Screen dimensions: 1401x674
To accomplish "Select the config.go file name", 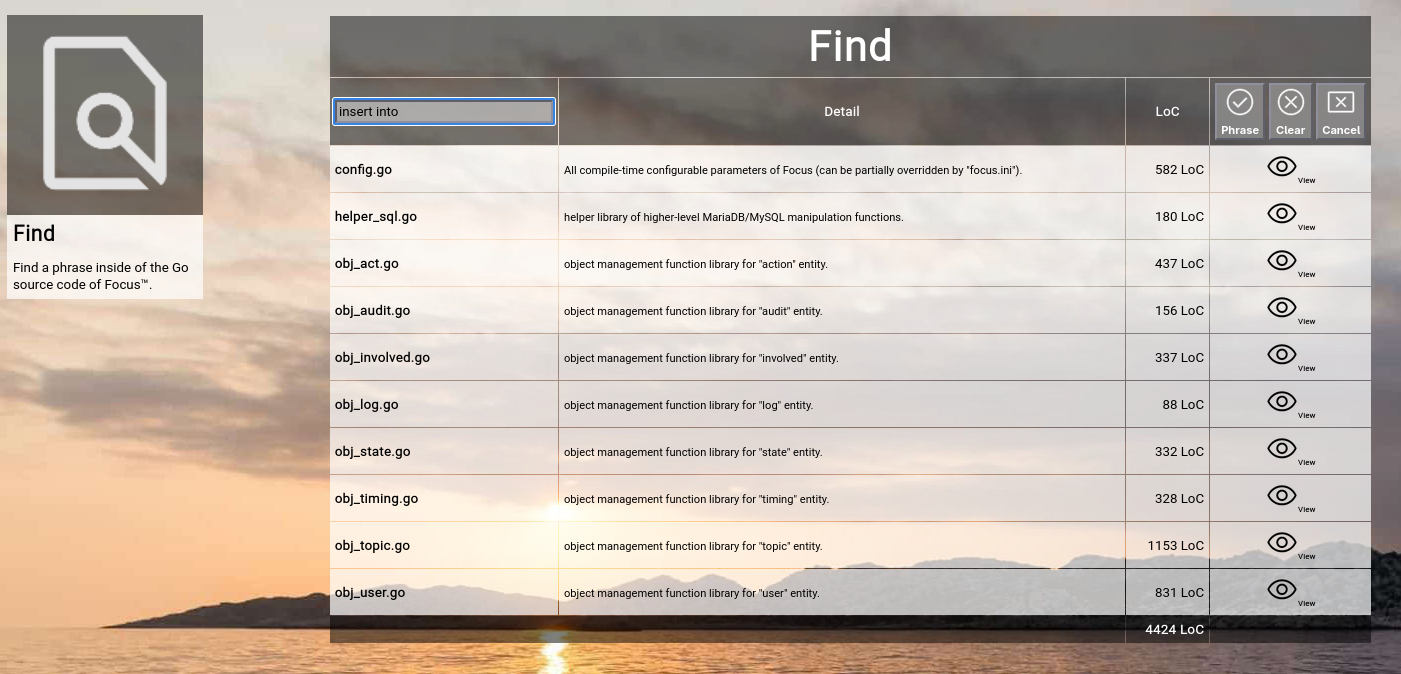I will point(363,170).
